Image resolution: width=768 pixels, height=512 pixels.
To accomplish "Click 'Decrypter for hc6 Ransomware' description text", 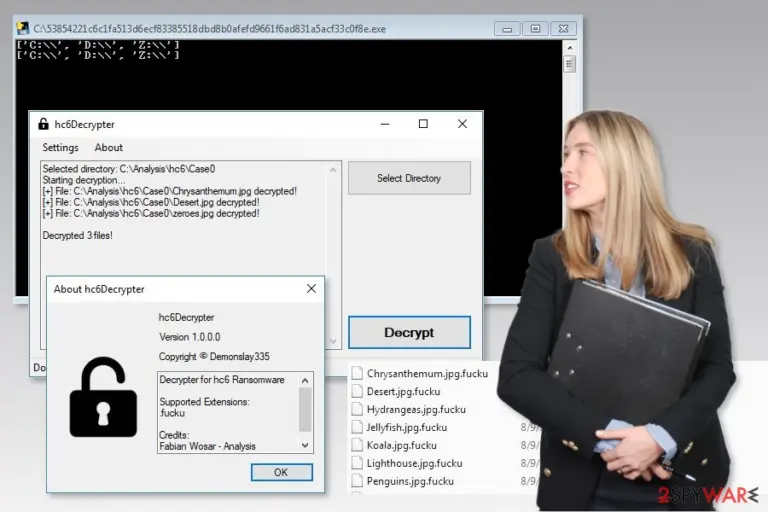I will point(222,380).
